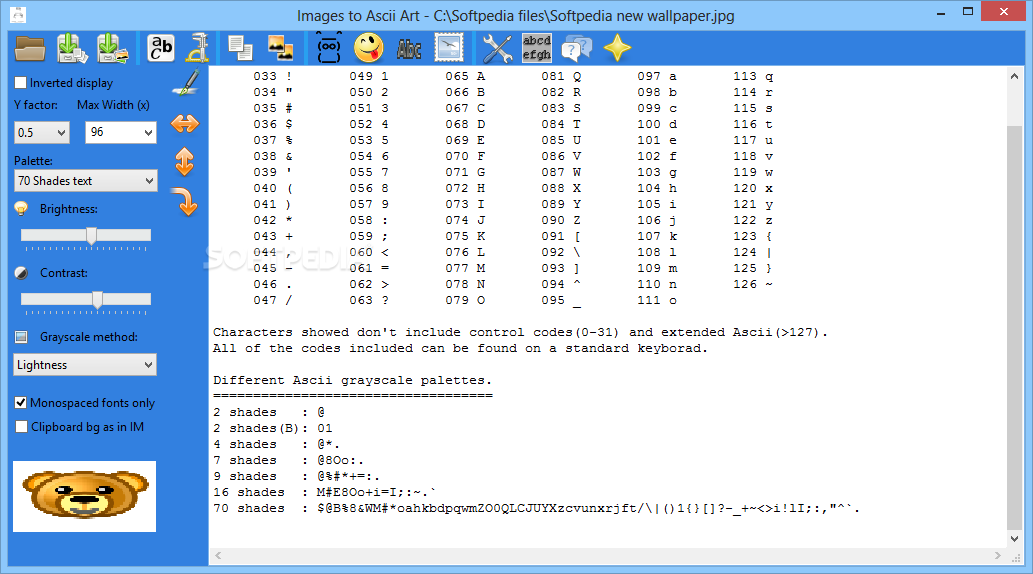This screenshot has width=1033, height=574.
Task: Minimize the Images to Ascii Art window
Action: pyautogui.click(x=942, y=11)
